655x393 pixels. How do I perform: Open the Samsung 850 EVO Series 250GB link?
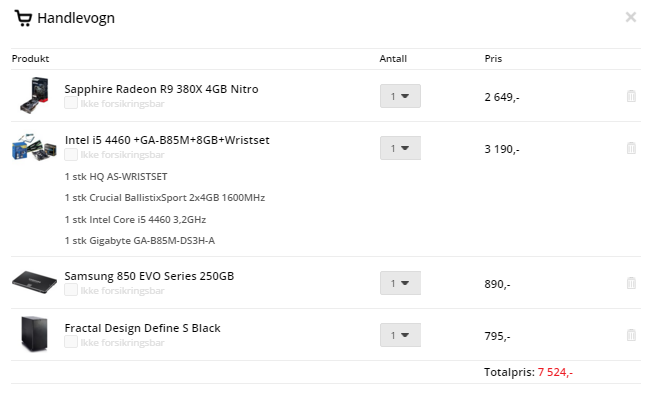[x=149, y=276]
